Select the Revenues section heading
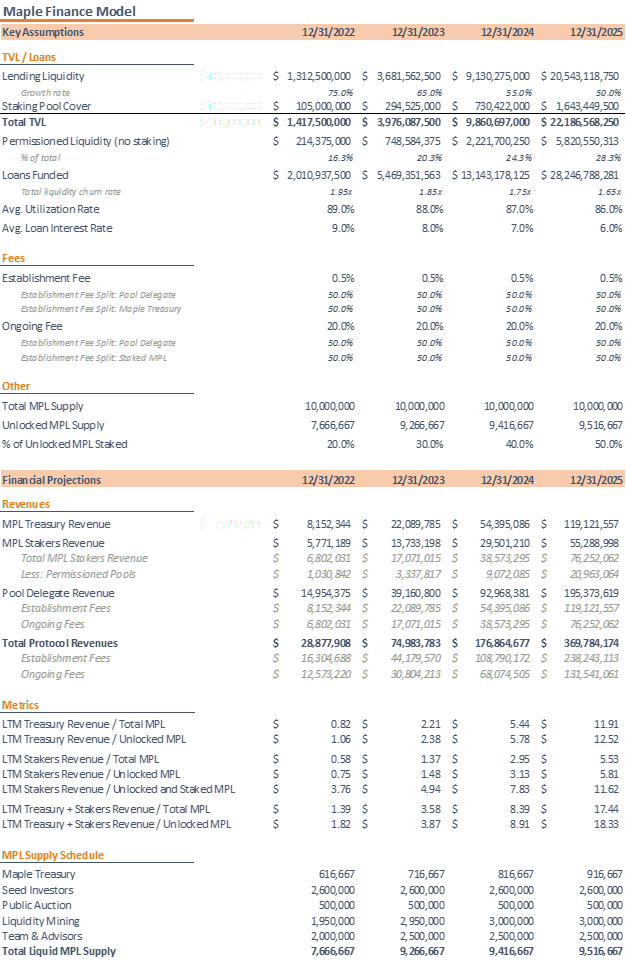Viewport: 626px width, 960px height. (x=26, y=504)
